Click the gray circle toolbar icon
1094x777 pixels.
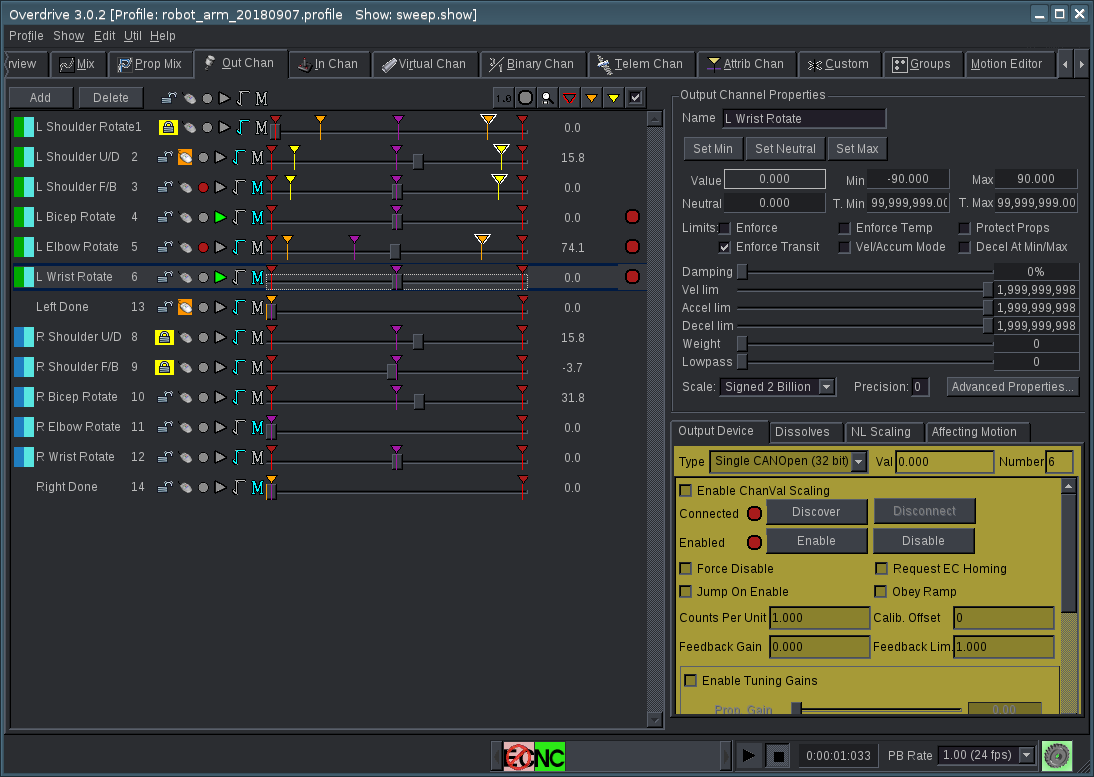coord(525,98)
